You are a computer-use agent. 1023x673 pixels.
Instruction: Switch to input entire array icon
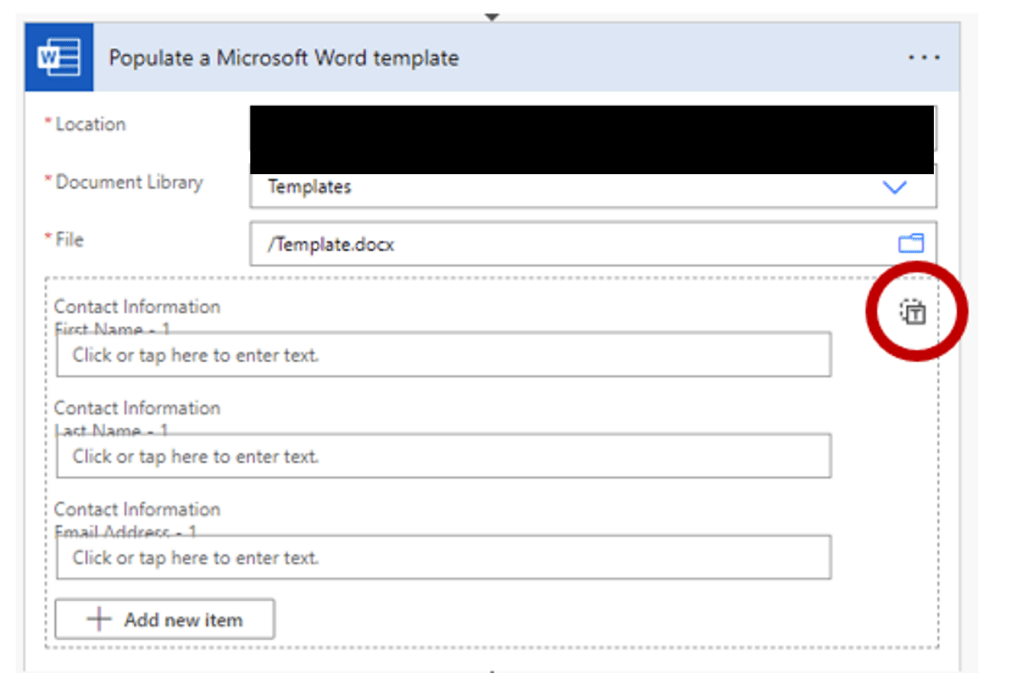click(913, 312)
